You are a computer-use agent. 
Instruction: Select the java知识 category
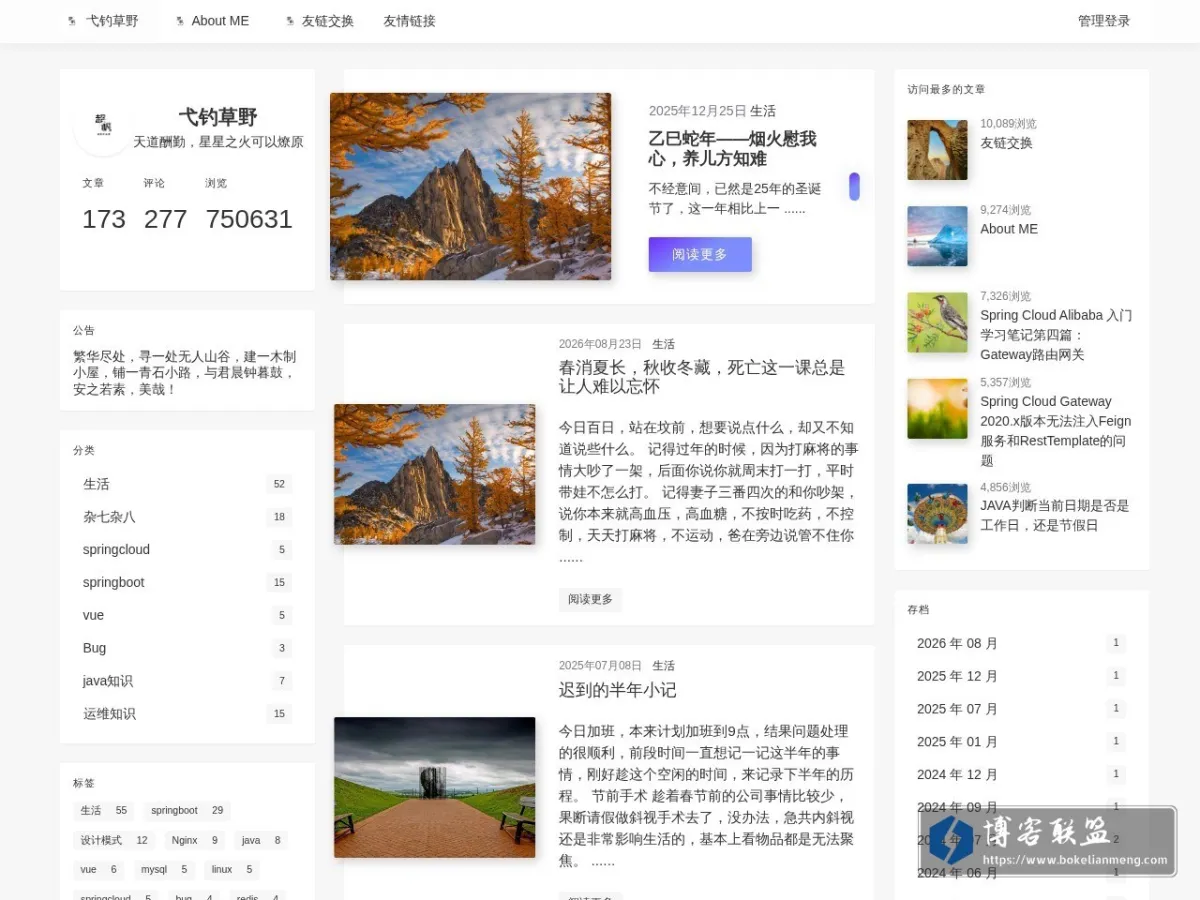click(x=187, y=681)
